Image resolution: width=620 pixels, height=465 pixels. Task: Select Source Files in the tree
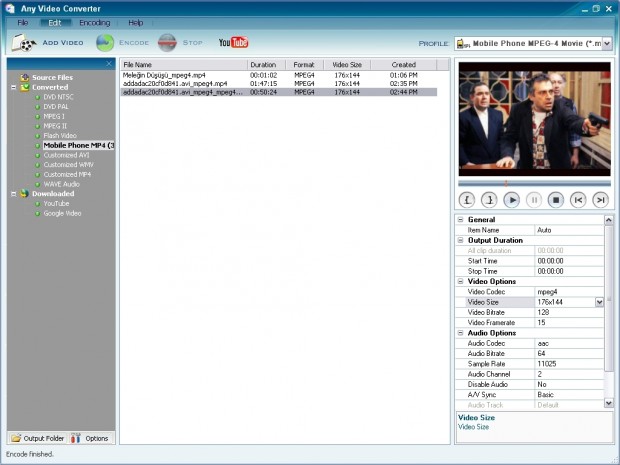(52, 78)
